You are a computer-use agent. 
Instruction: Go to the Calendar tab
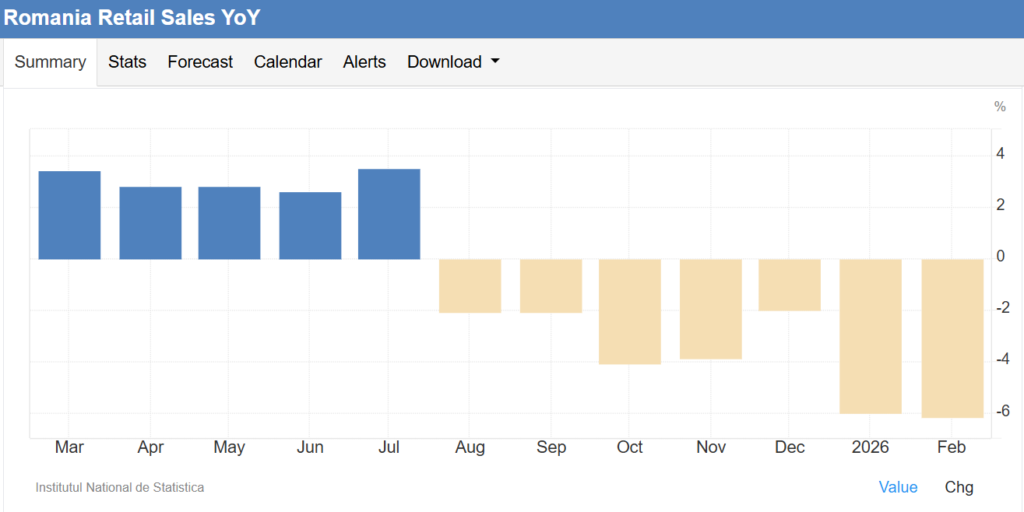pyautogui.click(x=288, y=62)
